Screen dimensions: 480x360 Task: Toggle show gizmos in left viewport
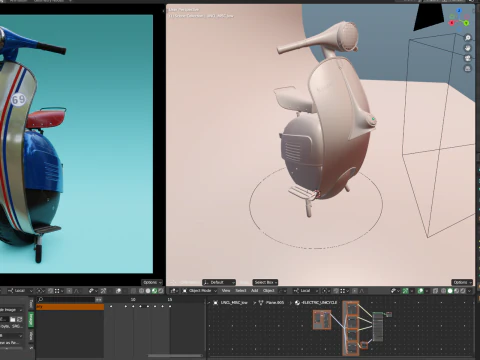[x=103, y=291]
